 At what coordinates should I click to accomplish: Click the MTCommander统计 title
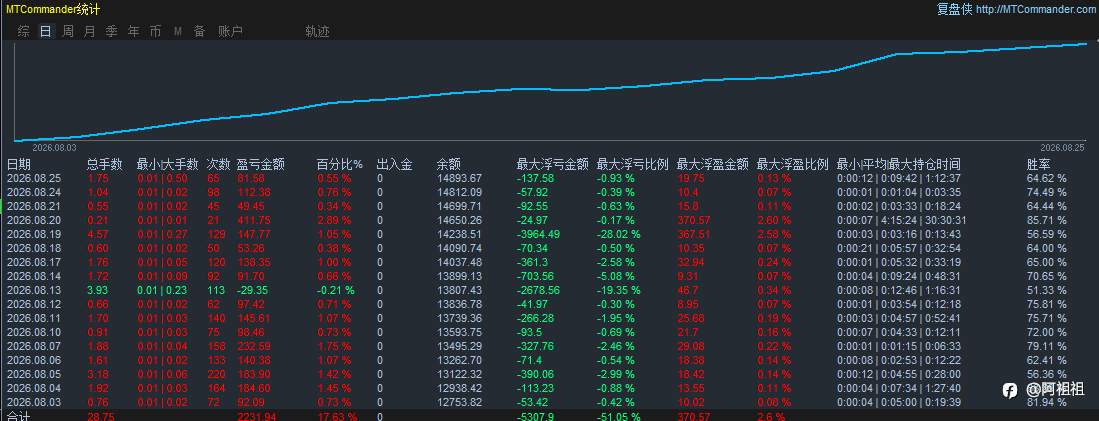[53, 10]
